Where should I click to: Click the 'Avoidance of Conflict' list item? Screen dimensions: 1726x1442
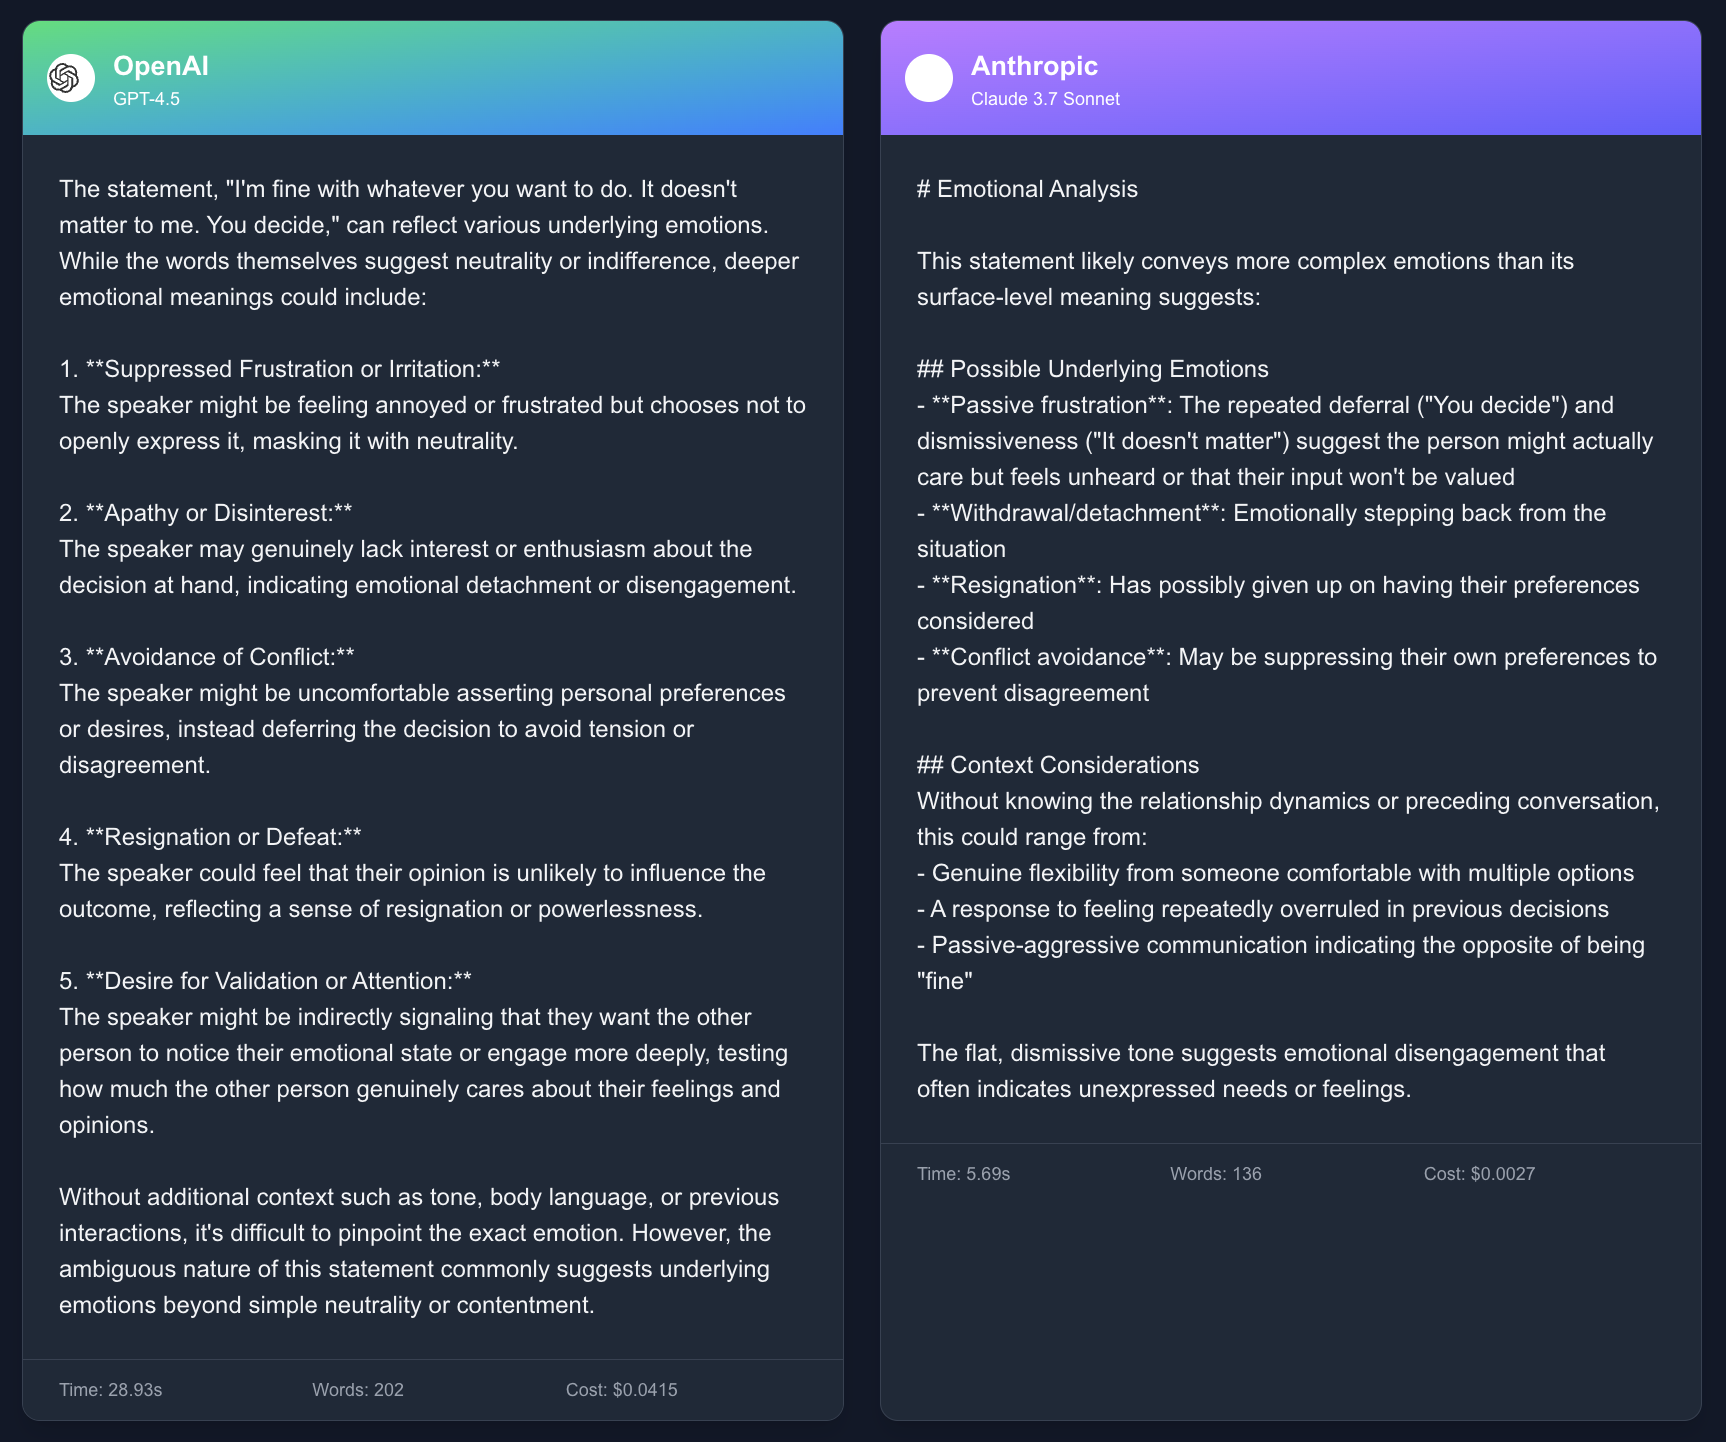pyautogui.click(x=207, y=657)
